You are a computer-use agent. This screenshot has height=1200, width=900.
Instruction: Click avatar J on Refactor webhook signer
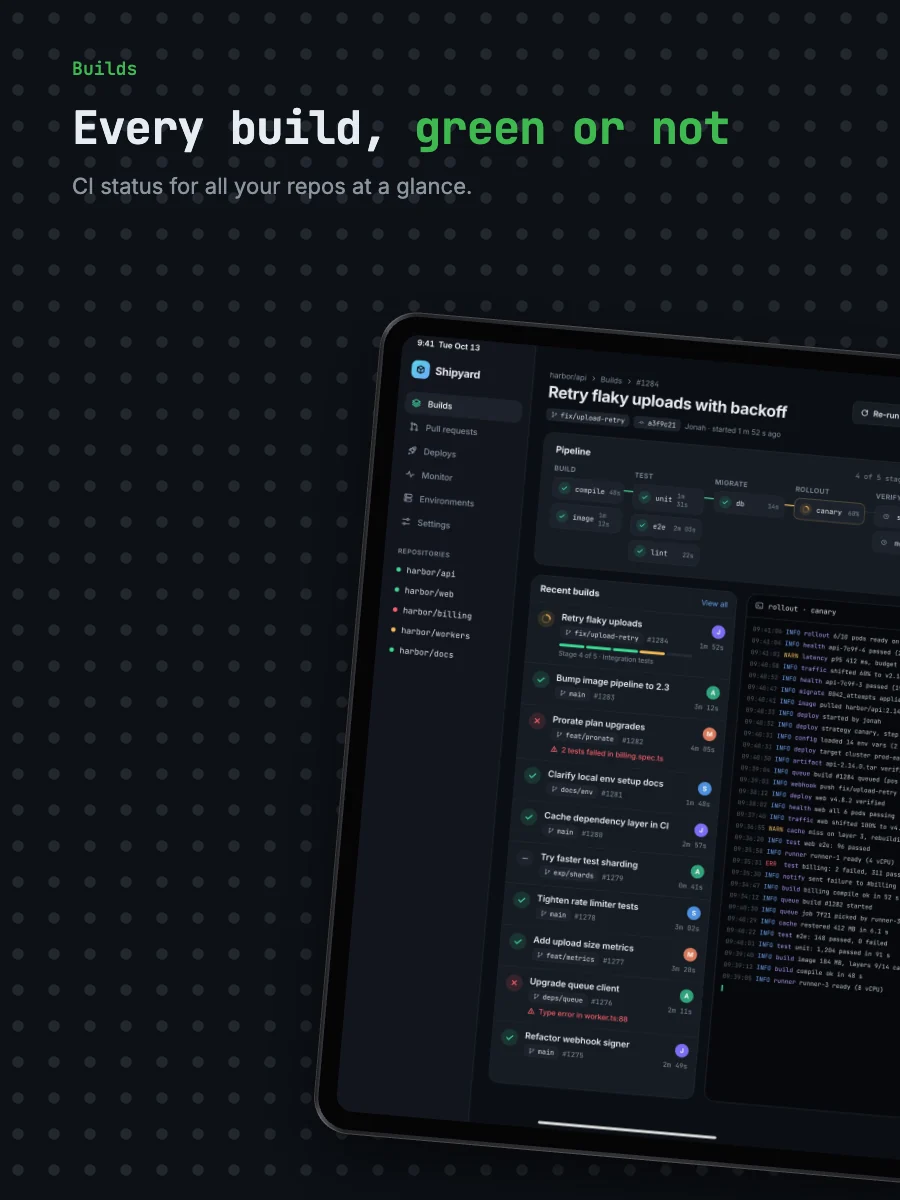[681, 1050]
